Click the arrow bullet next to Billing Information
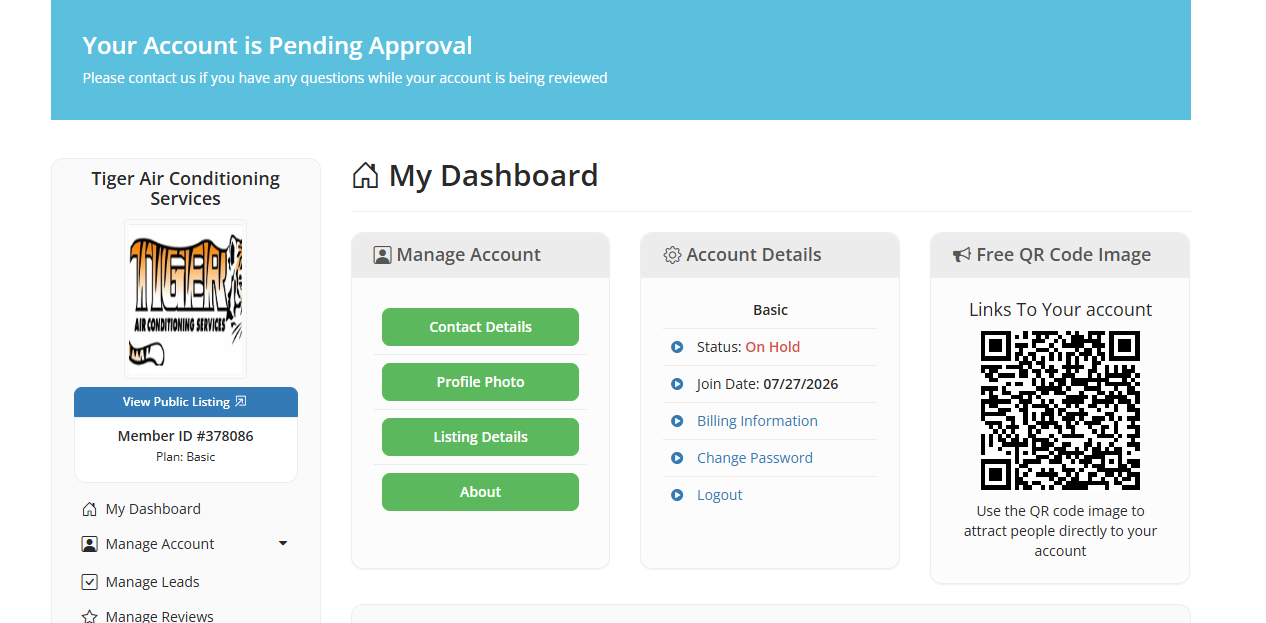1266x623 pixels. [677, 421]
